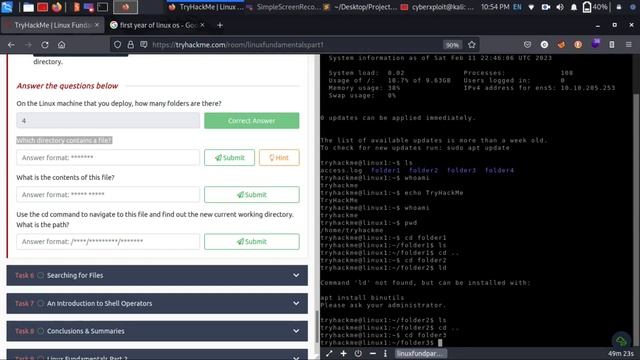This screenshot has height=360, width=640.
Task: Click the red panel launcher beside the file manager
Action: (x=42, y=7)
